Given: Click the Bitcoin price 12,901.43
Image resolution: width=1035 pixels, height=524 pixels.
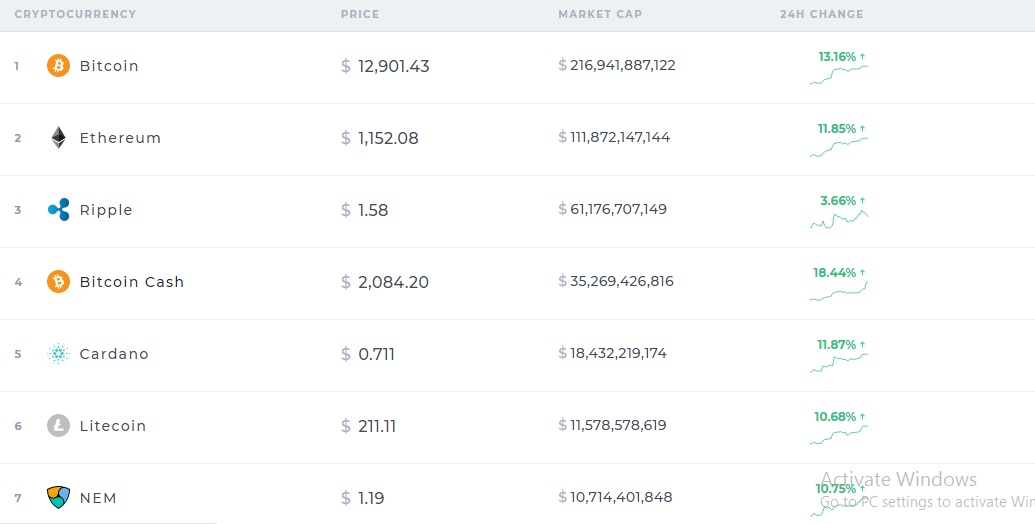Looking at the screenshot, I should point(393,66).
